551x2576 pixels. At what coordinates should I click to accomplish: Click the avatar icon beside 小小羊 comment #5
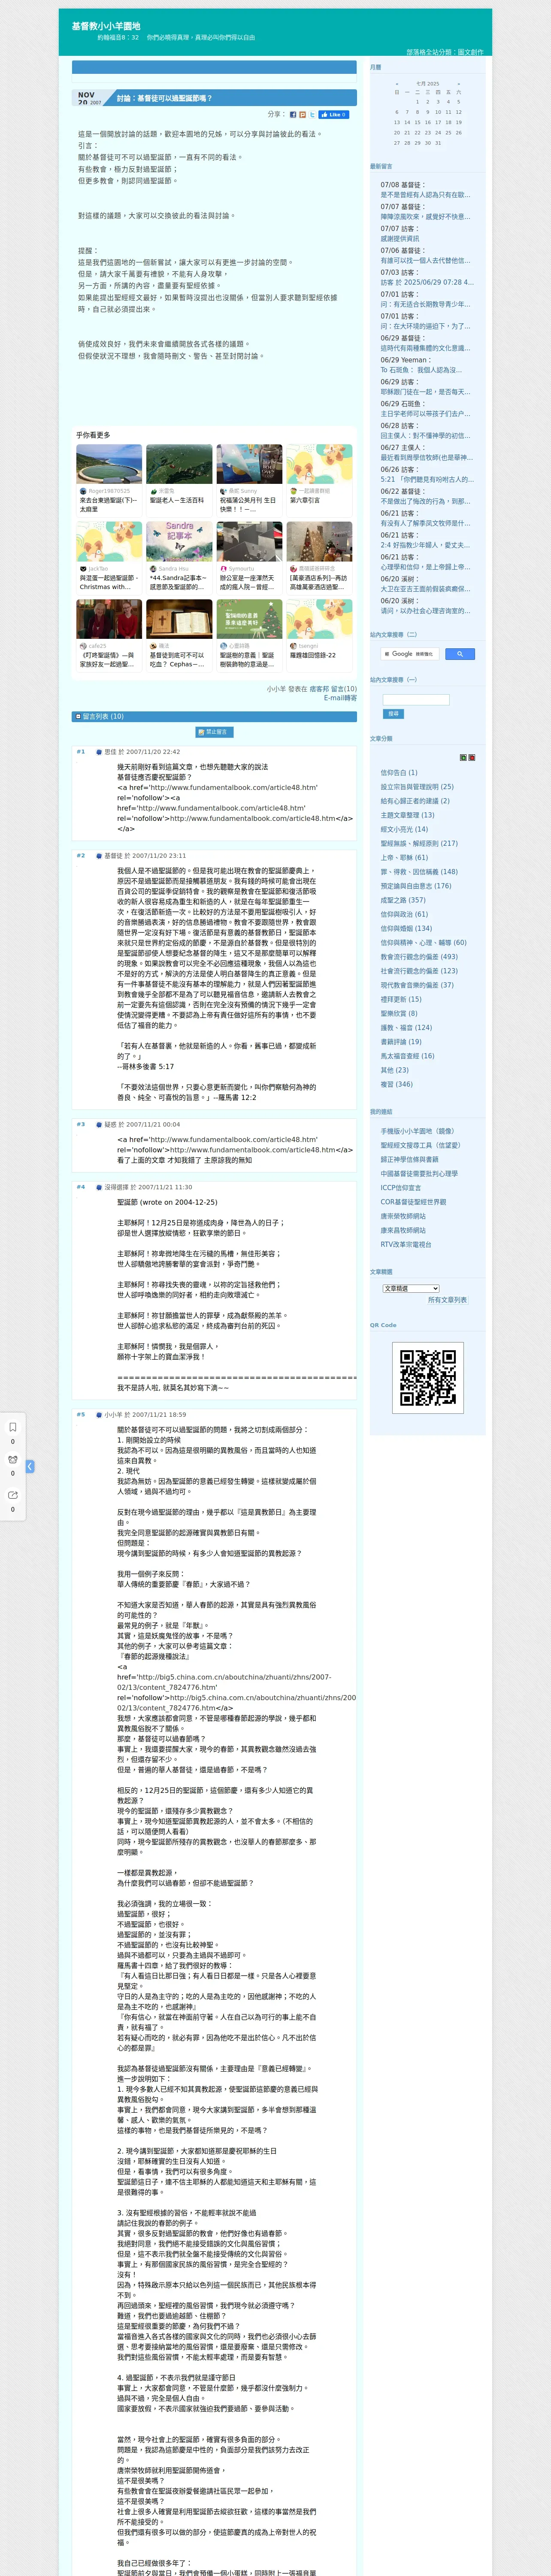pyautogui.click(x=100, y=1415)
